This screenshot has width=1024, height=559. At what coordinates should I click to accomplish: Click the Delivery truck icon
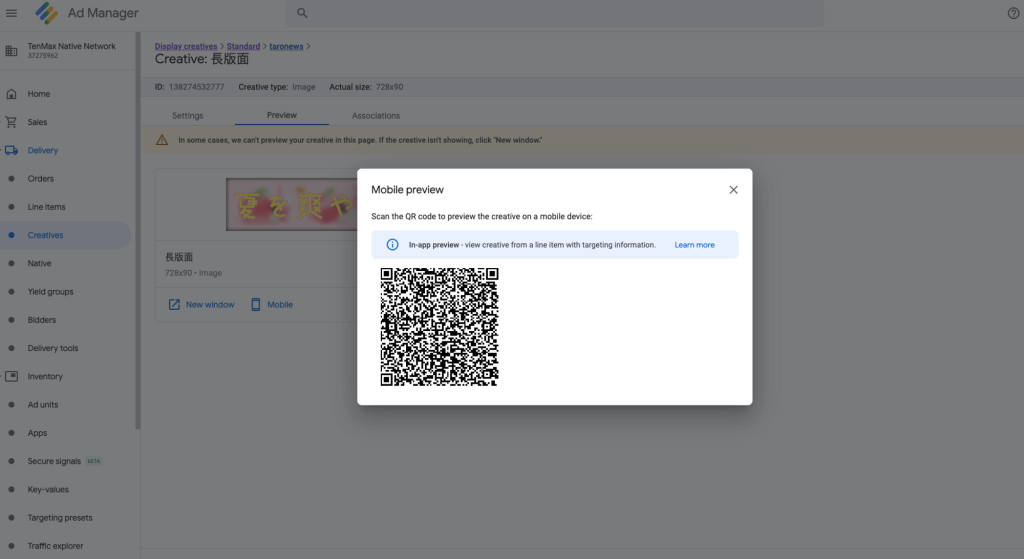(x=11, y=150)
